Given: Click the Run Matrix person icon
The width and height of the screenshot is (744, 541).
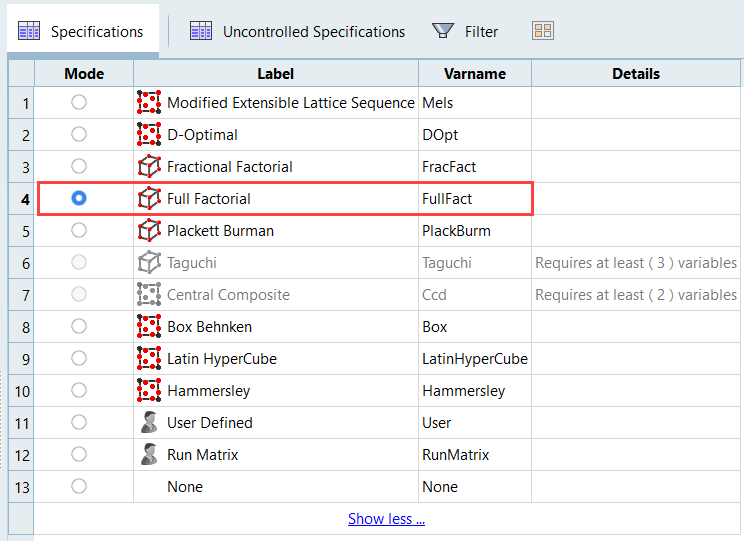Looking at the screenshot, I should pyautogui.click(x=149, y=454).
